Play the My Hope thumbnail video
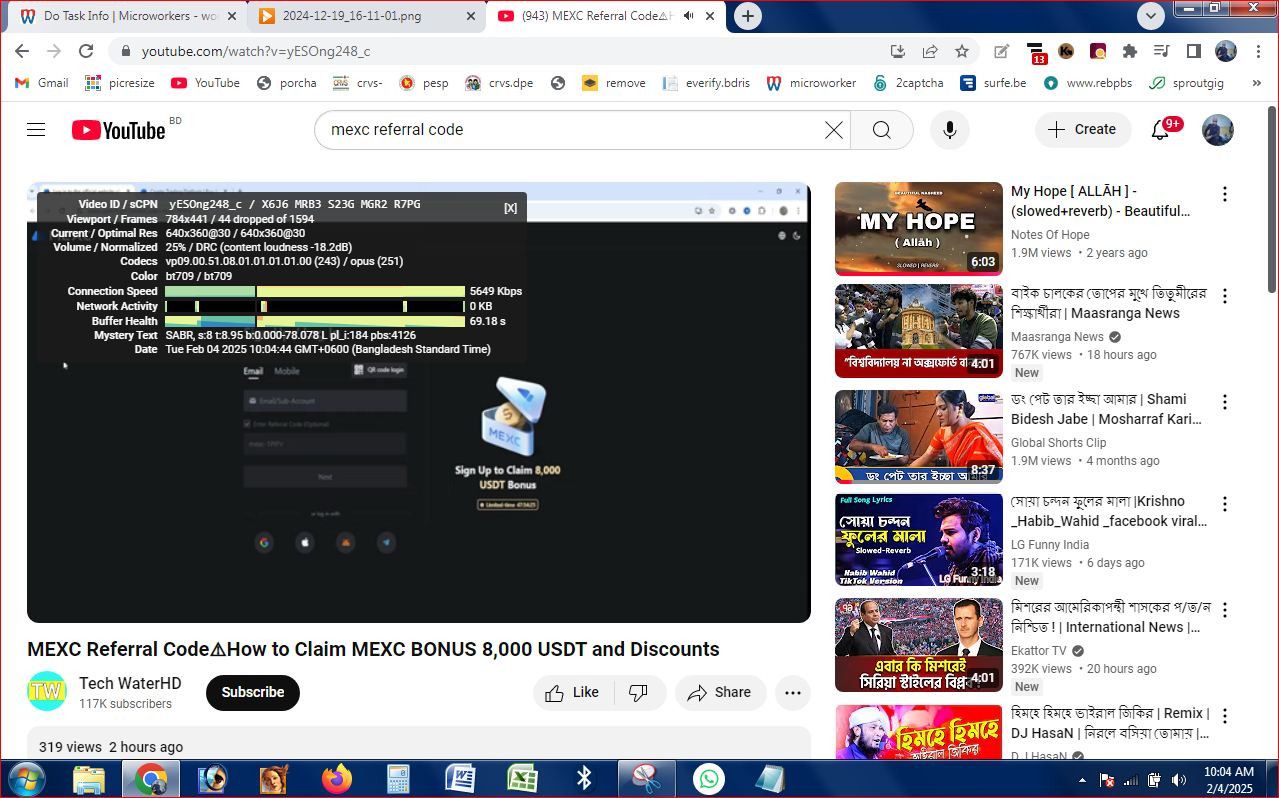The width and height of the screenshot is (1279, 798). [x=919, y=229]
